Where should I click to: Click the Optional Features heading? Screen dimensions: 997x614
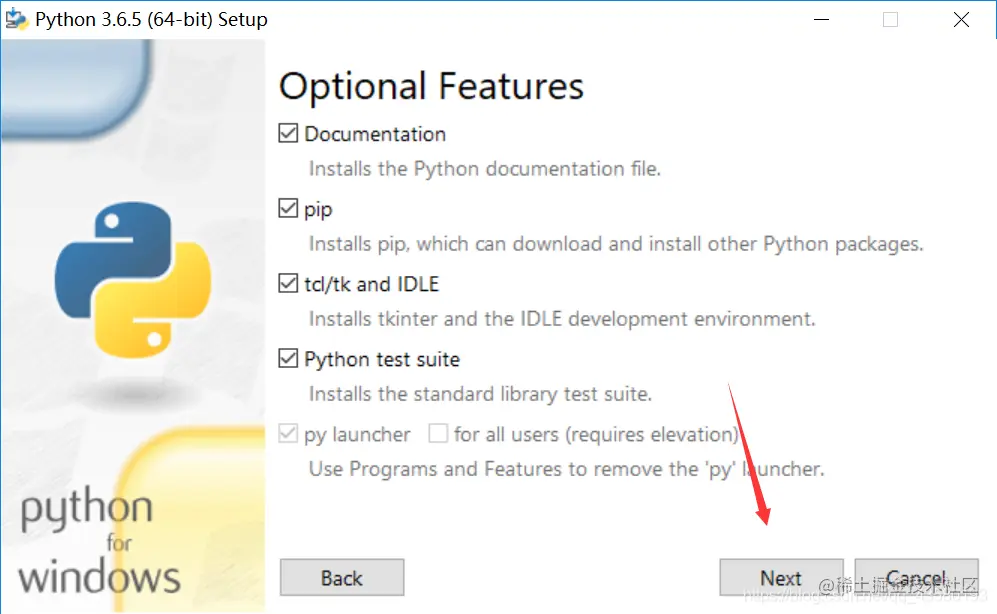click(x=431, y=86)
